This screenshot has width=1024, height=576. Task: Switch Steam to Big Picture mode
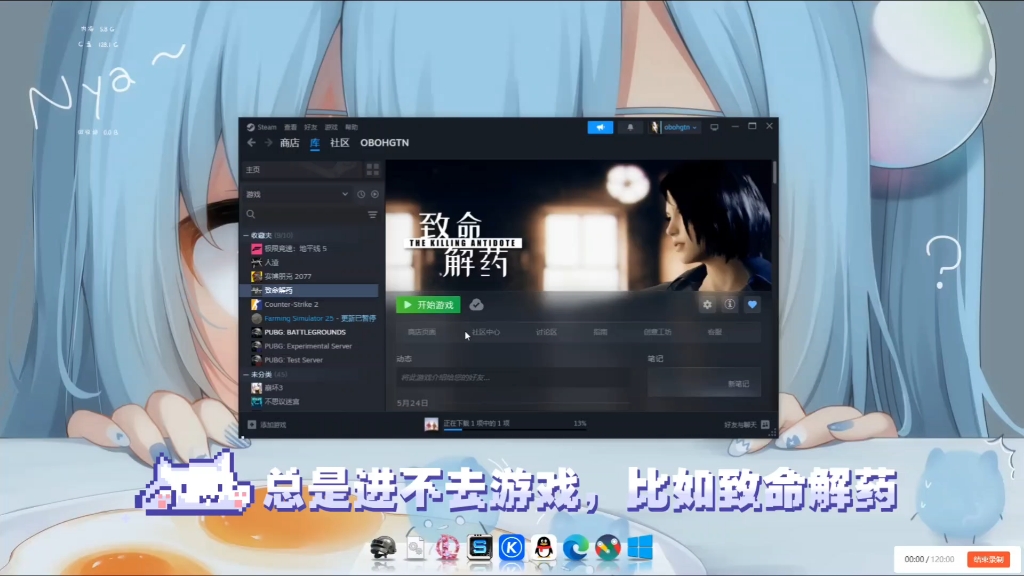coord(714,127)
